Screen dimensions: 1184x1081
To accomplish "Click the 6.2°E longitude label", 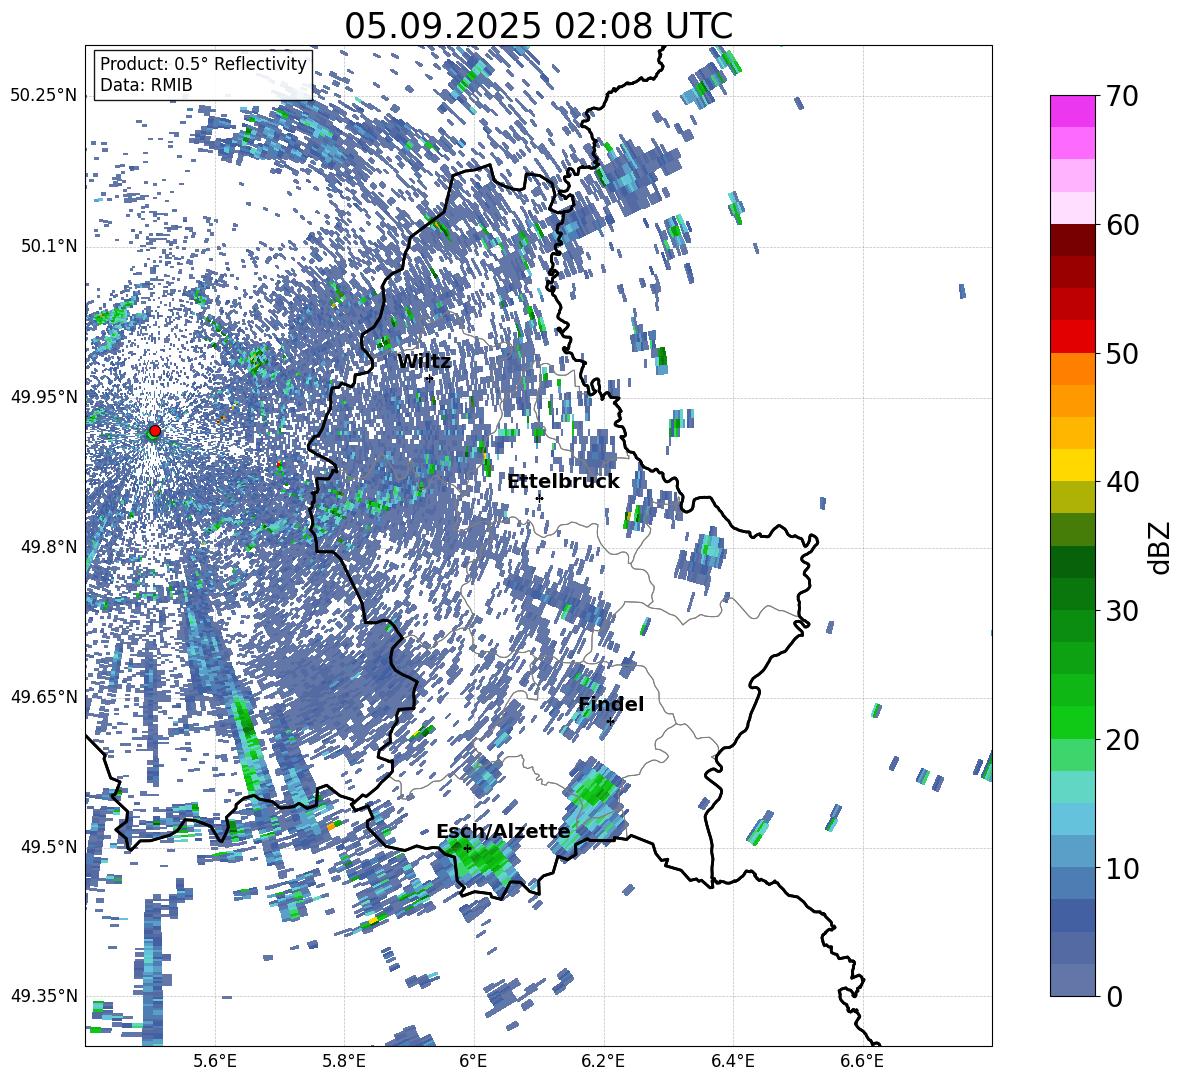I will tap(603, 1061).
